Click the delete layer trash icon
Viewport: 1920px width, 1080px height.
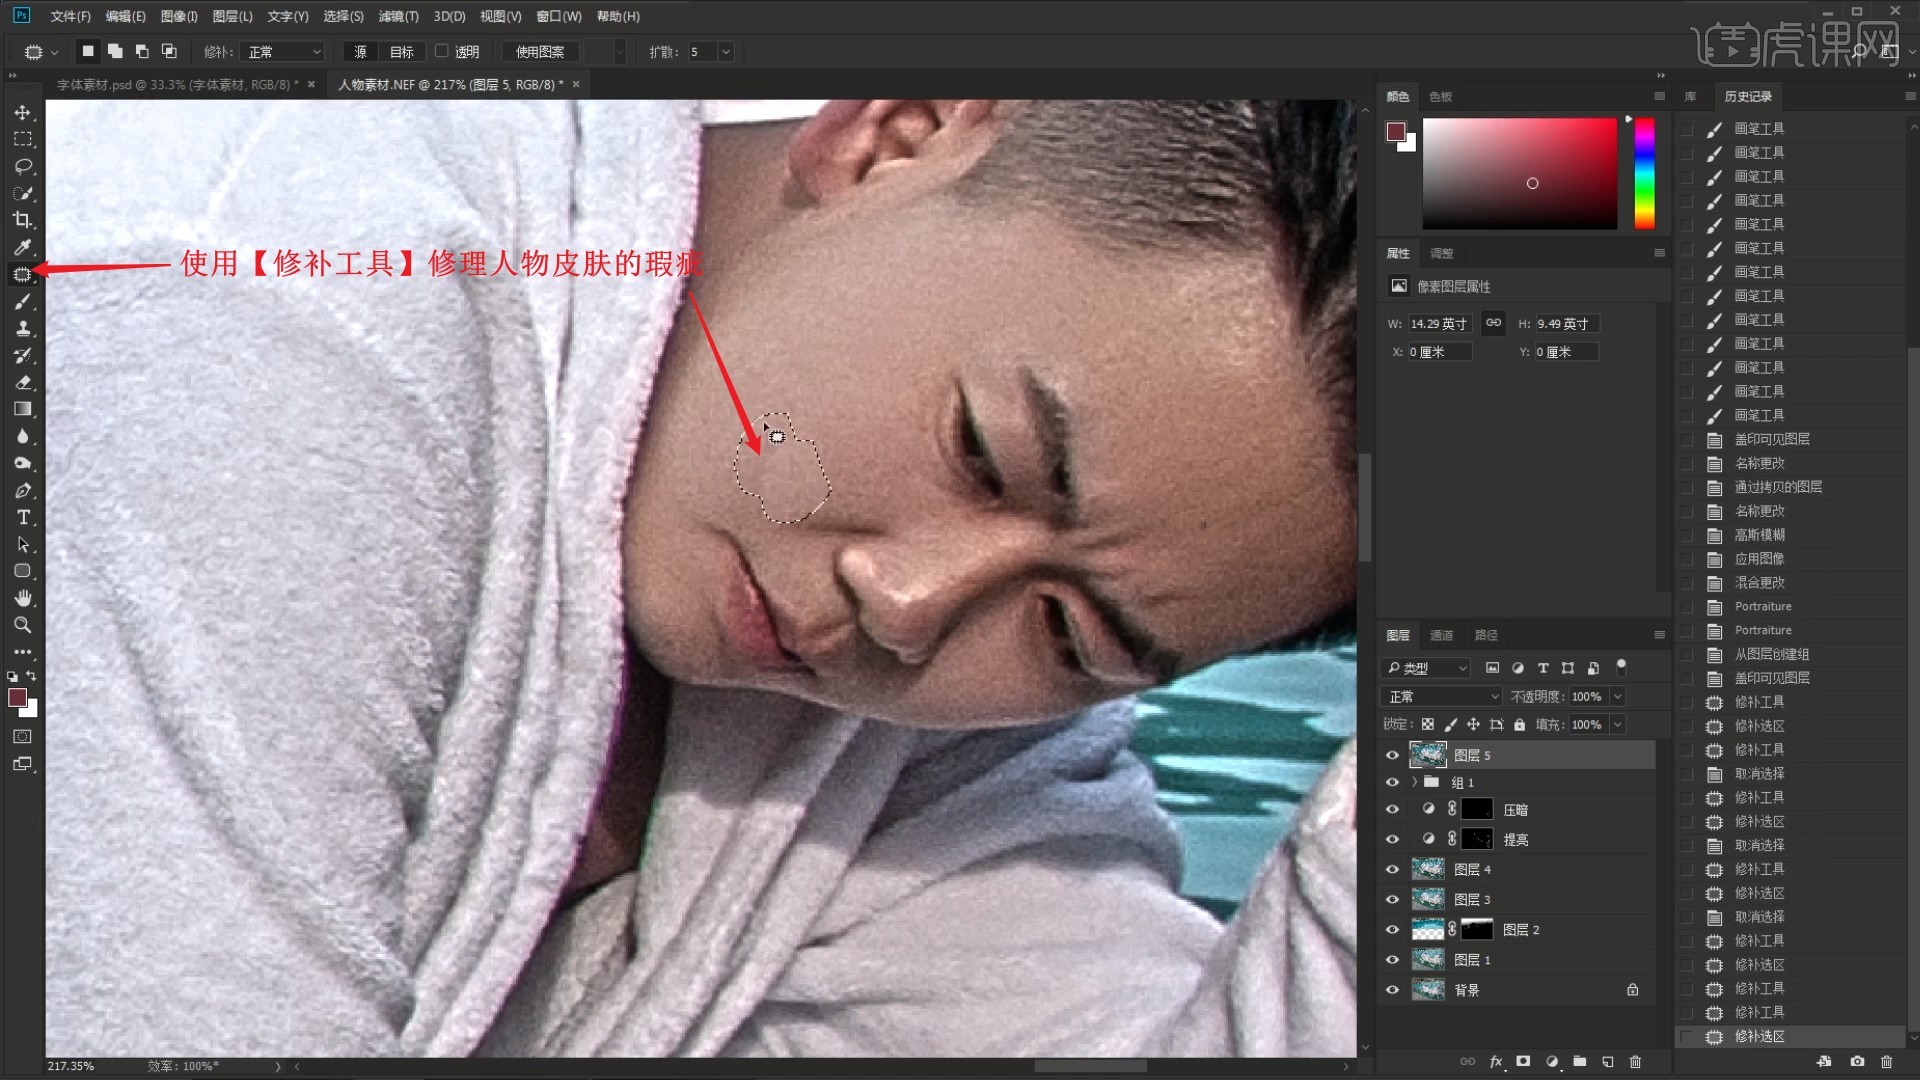1635,1062
